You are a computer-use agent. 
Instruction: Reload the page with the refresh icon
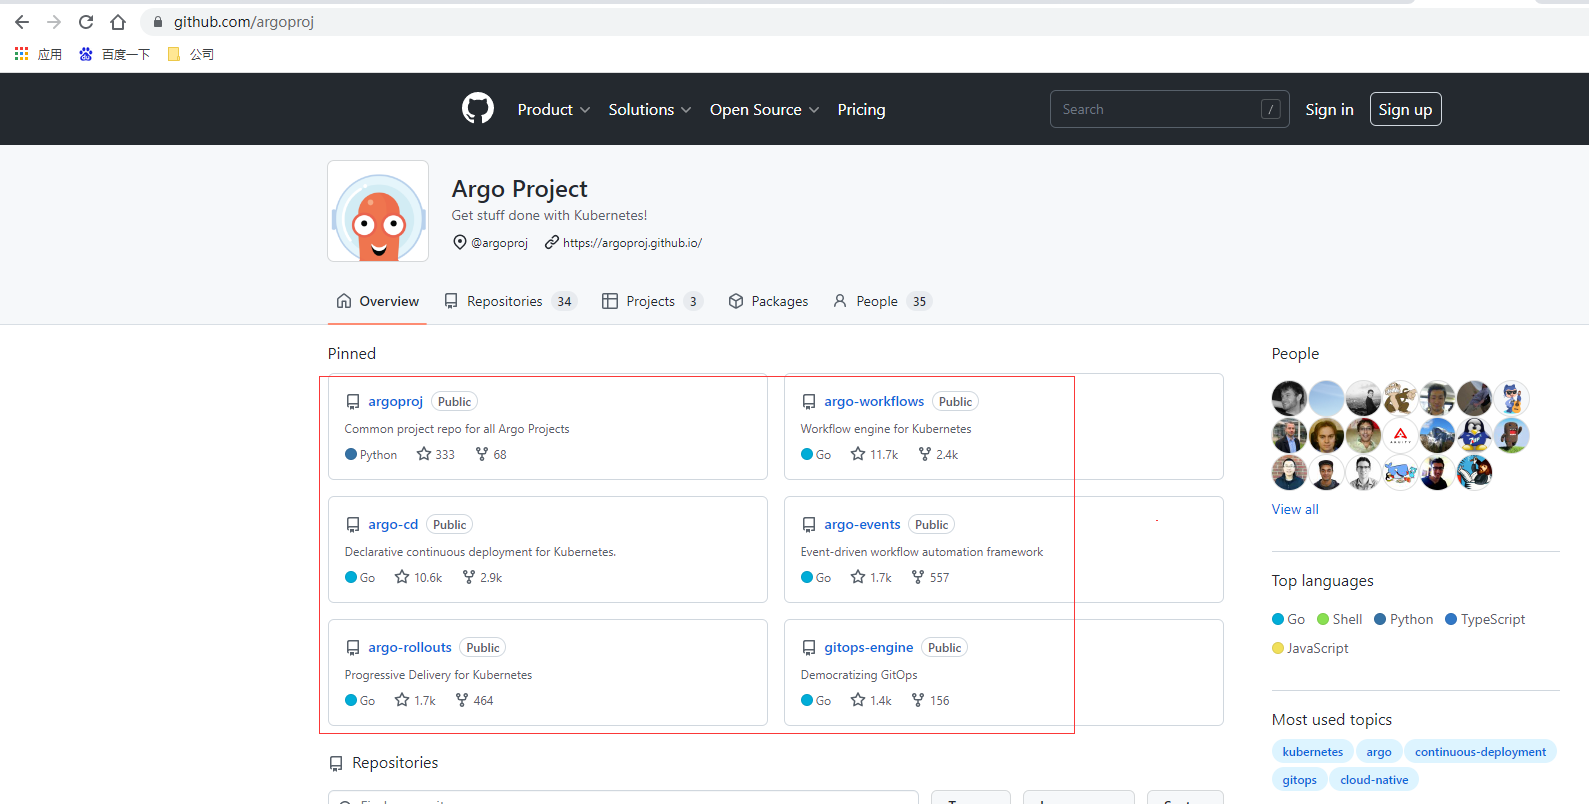point(86,22)
